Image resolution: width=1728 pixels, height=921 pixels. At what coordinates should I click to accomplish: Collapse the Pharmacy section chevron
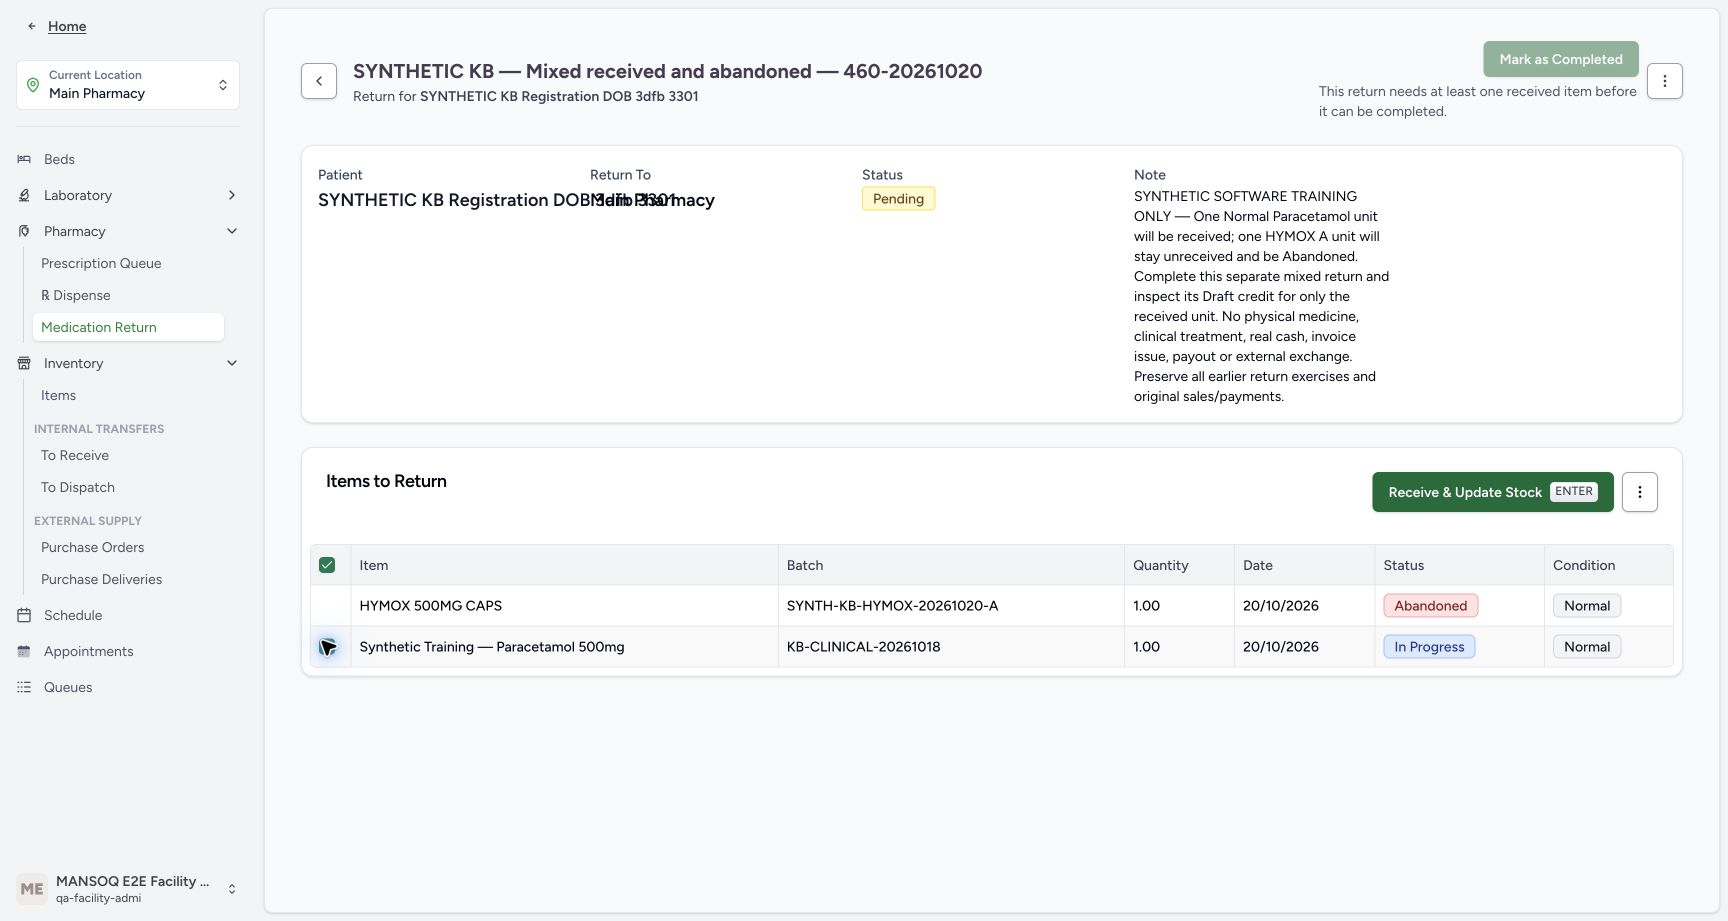point(232,231)
